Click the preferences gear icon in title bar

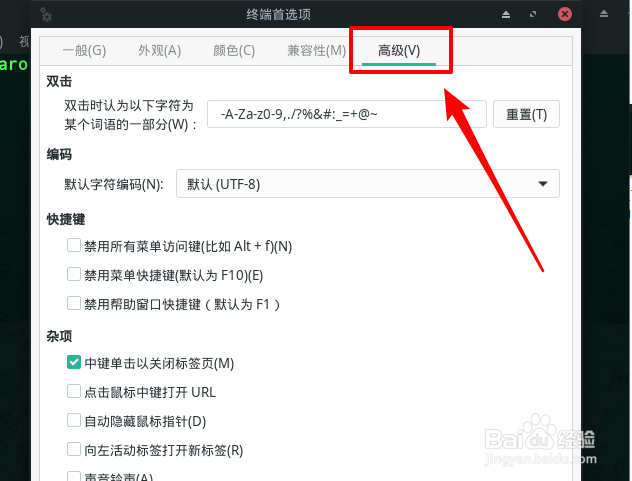(46, 15)
